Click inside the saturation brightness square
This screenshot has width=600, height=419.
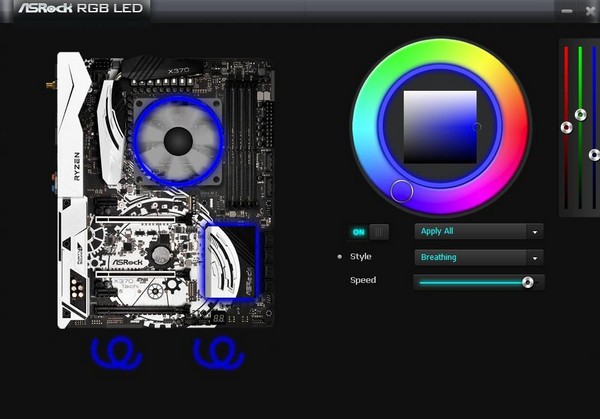coord(440,127)
